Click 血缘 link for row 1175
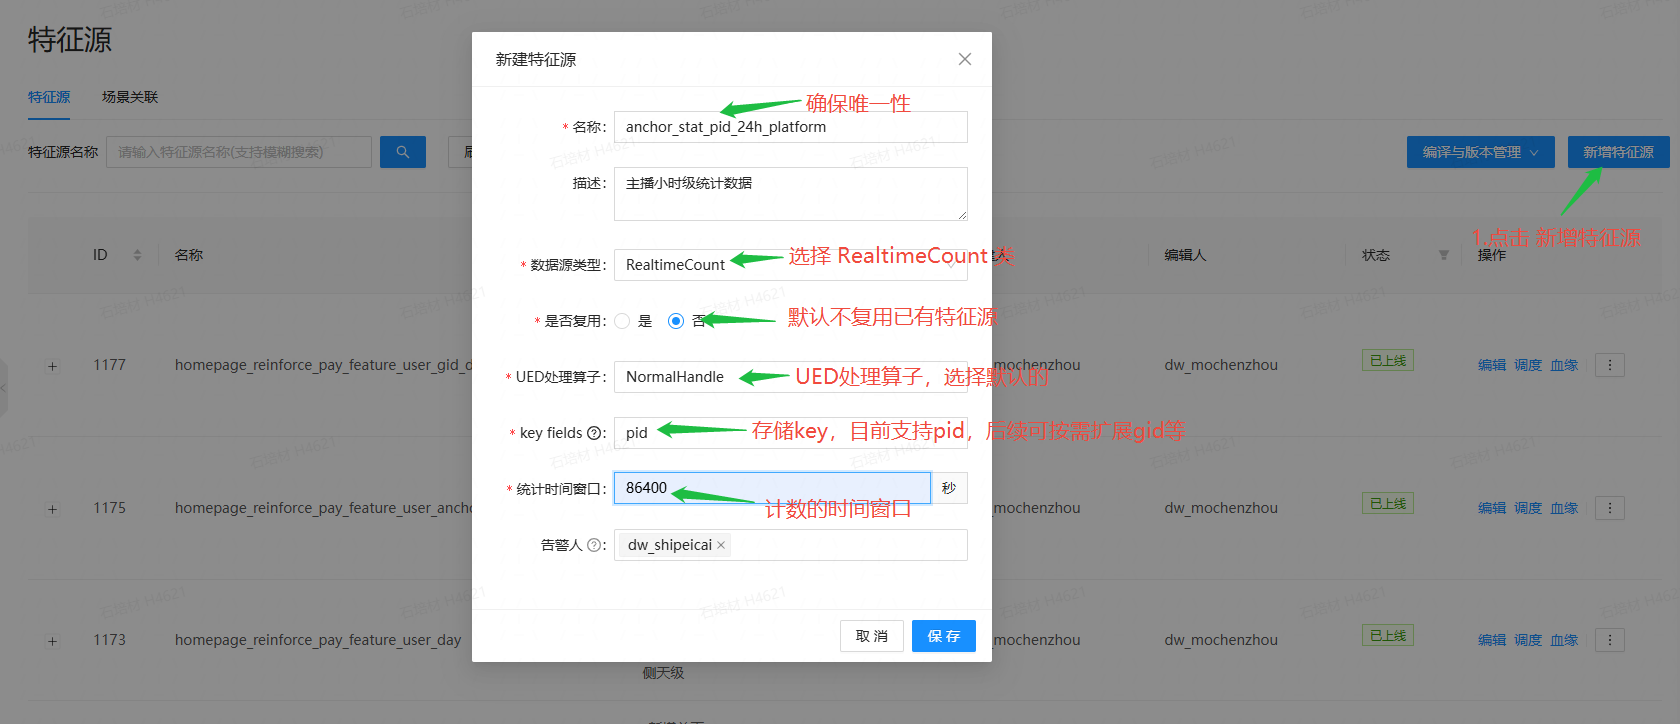 coord(1564,508)
